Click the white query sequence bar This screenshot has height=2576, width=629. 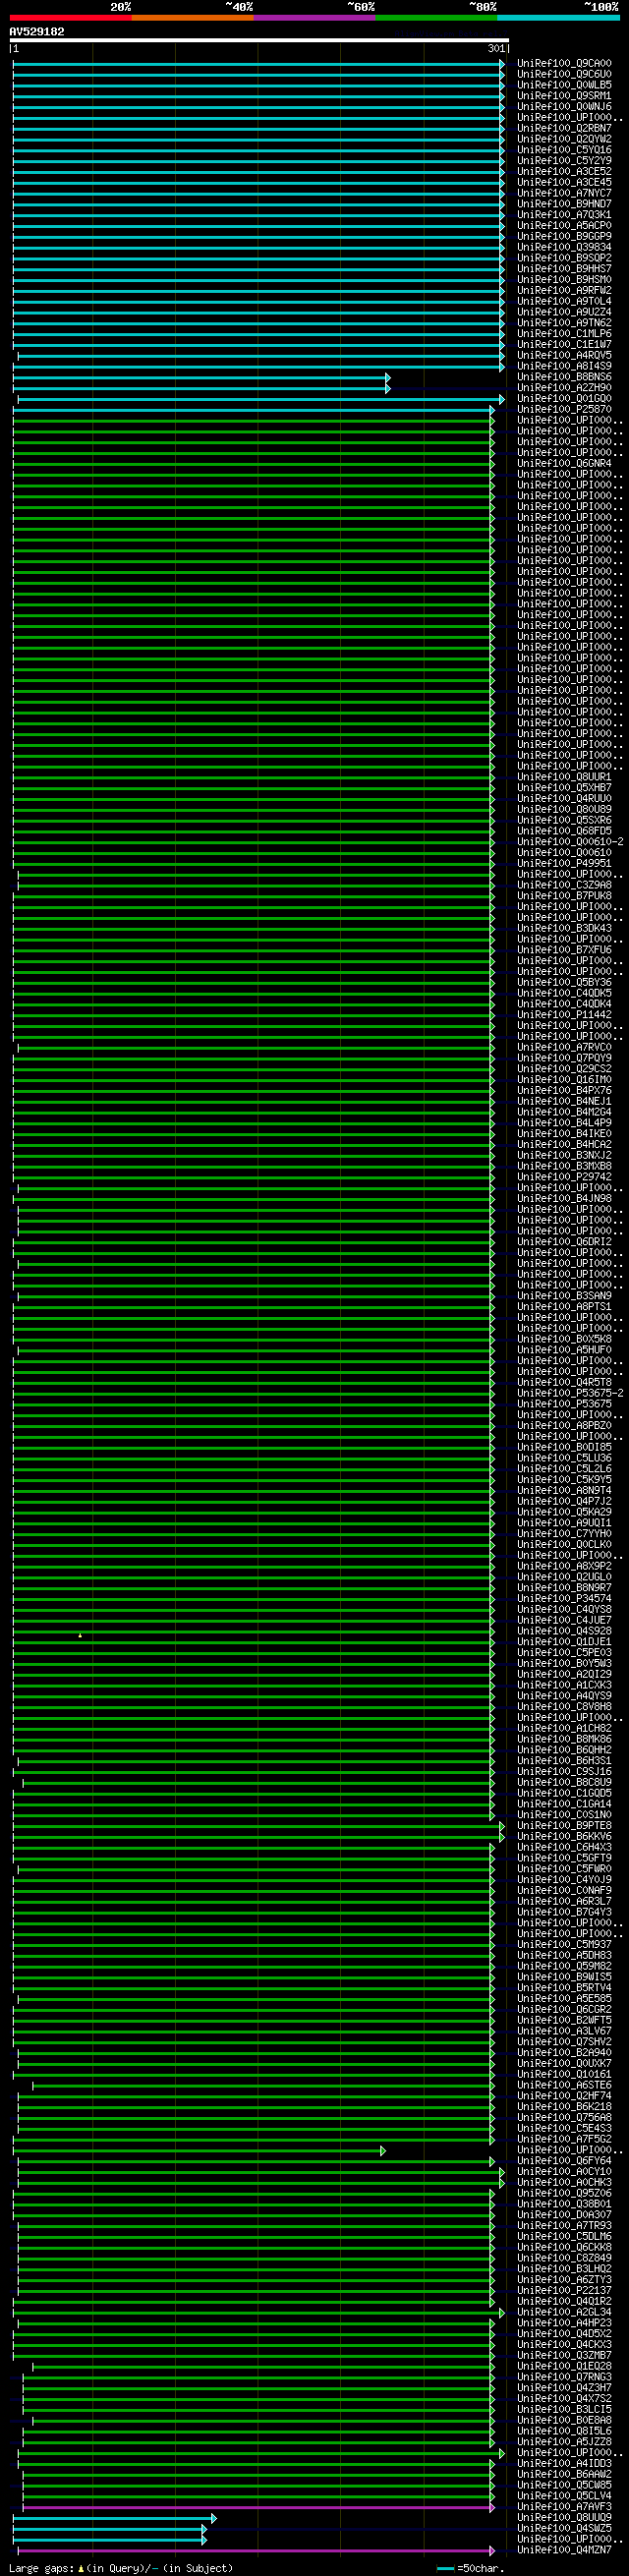click(x=259, y=41)
